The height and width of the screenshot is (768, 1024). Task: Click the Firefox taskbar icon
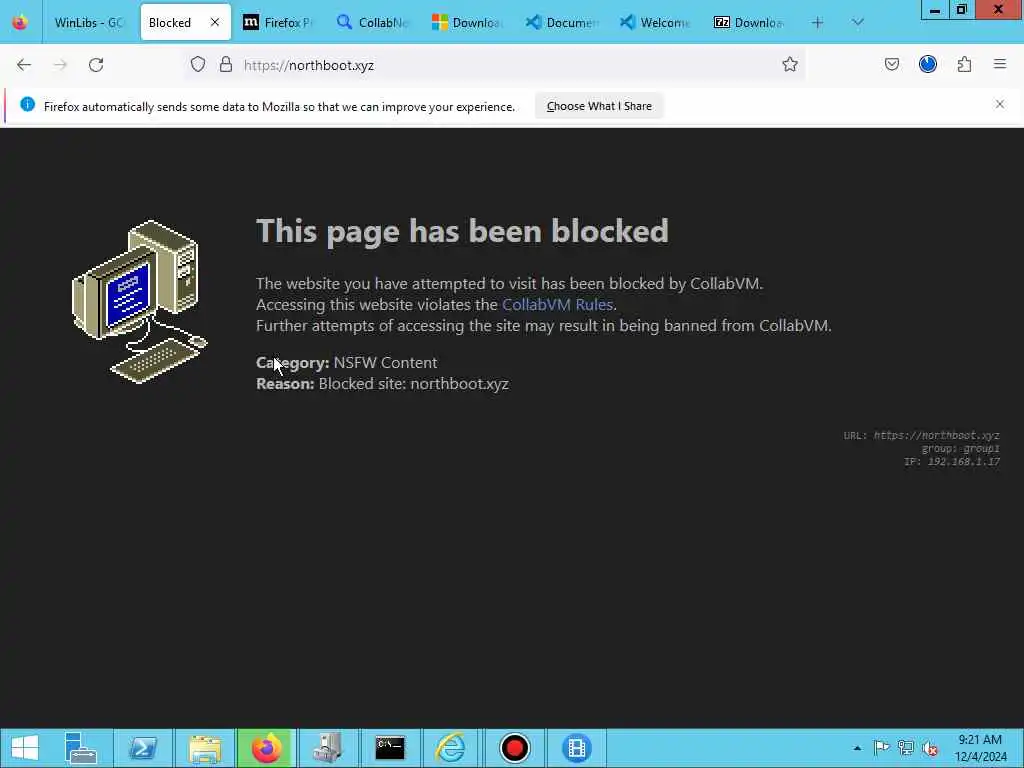click(266, 748)
